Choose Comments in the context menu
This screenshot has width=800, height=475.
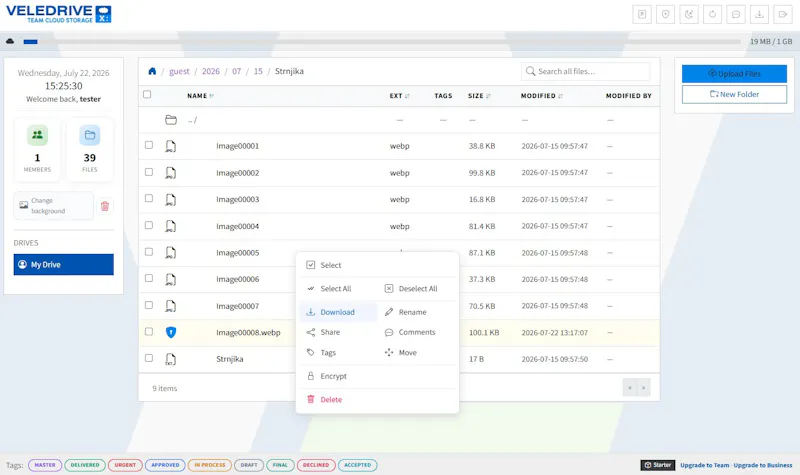point(417,332)
